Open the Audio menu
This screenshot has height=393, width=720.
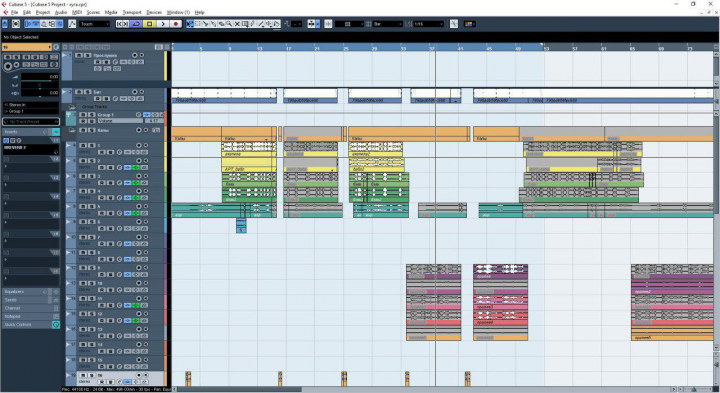[61, 12]
